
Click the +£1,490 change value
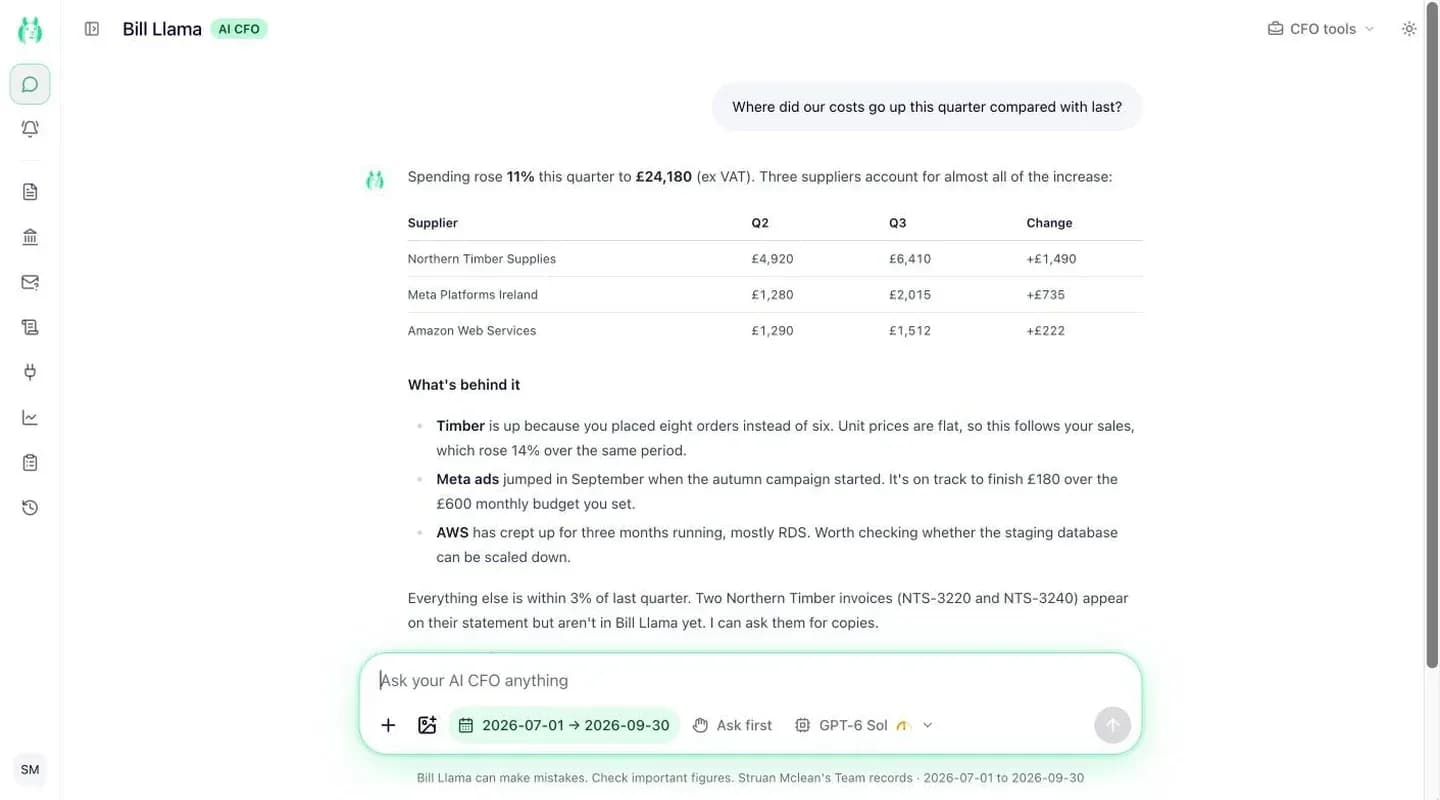1052,259
